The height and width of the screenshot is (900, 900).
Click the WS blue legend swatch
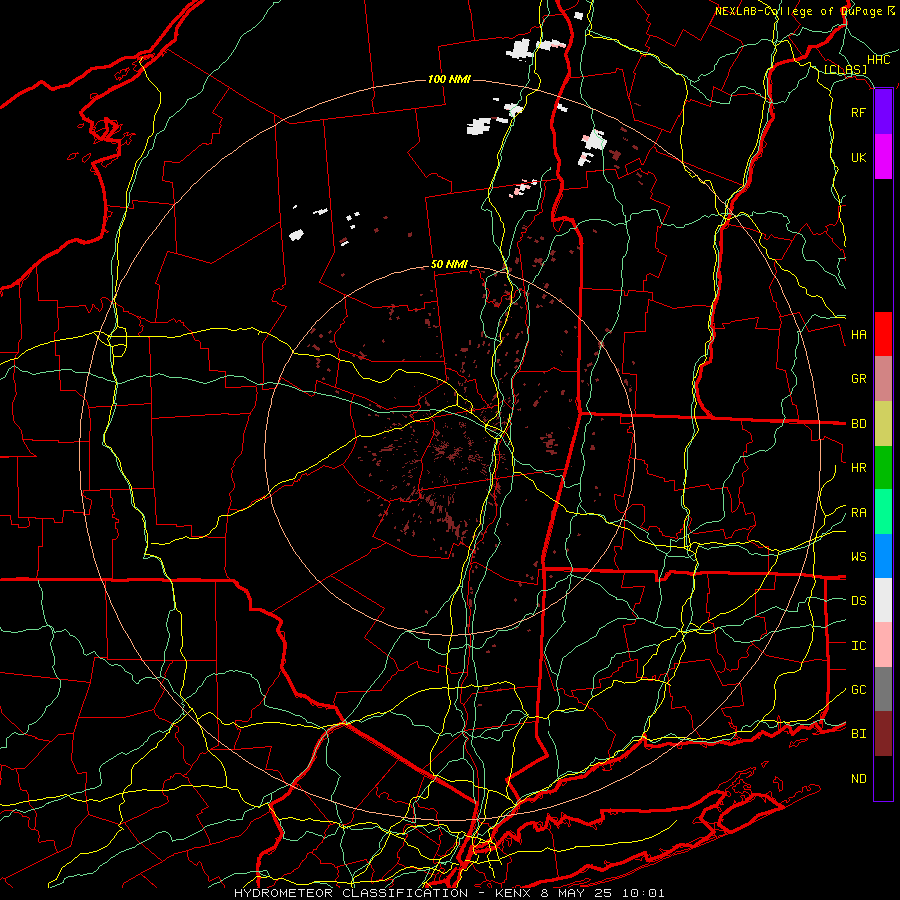(883, 556)
